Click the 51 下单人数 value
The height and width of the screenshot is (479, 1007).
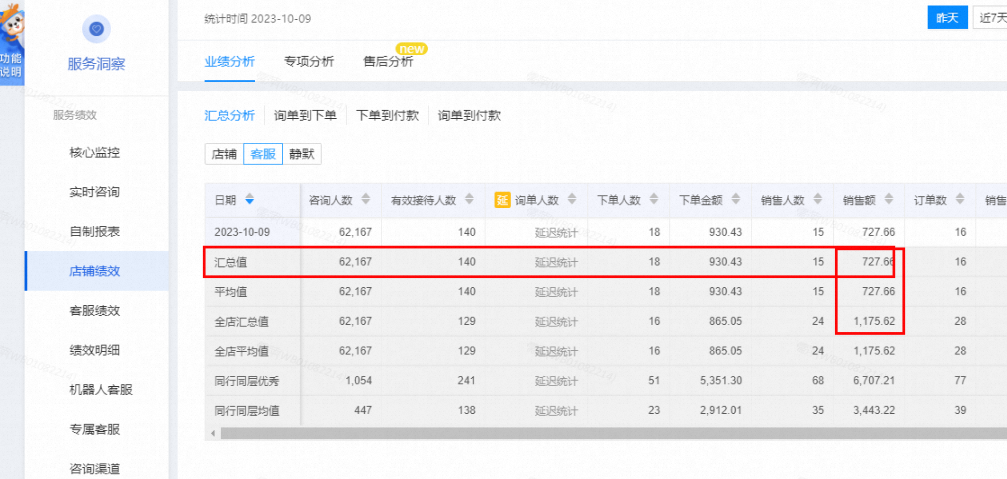(654, 381)
